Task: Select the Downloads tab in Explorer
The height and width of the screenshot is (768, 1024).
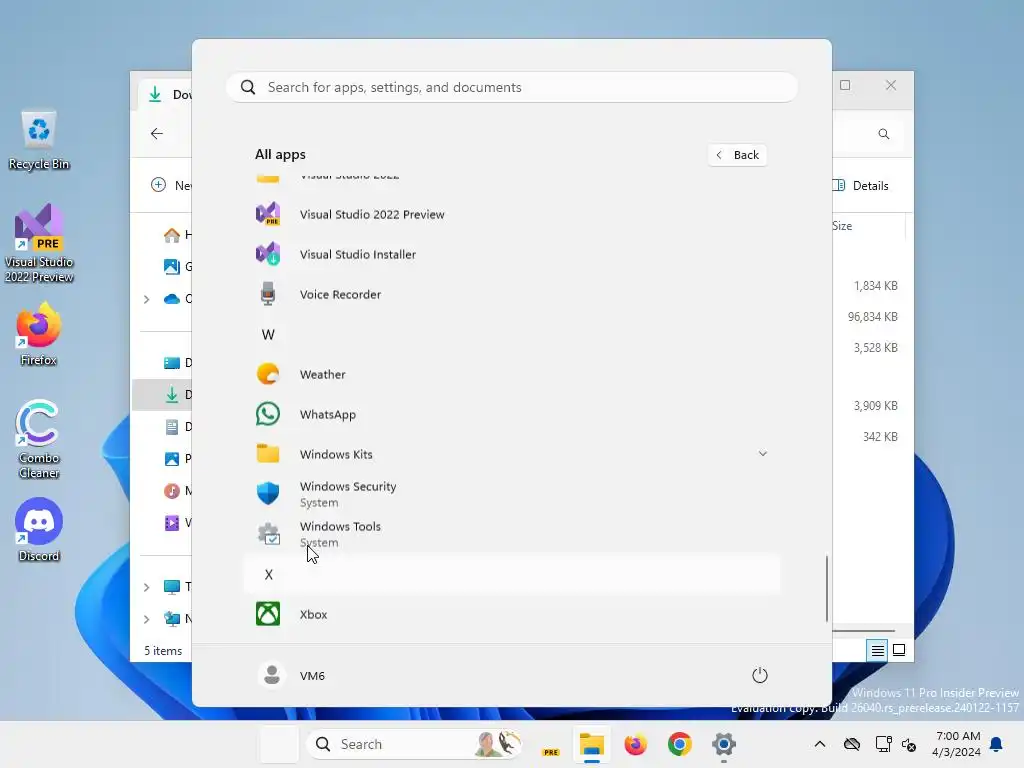Action: click(x=166, y=95)
